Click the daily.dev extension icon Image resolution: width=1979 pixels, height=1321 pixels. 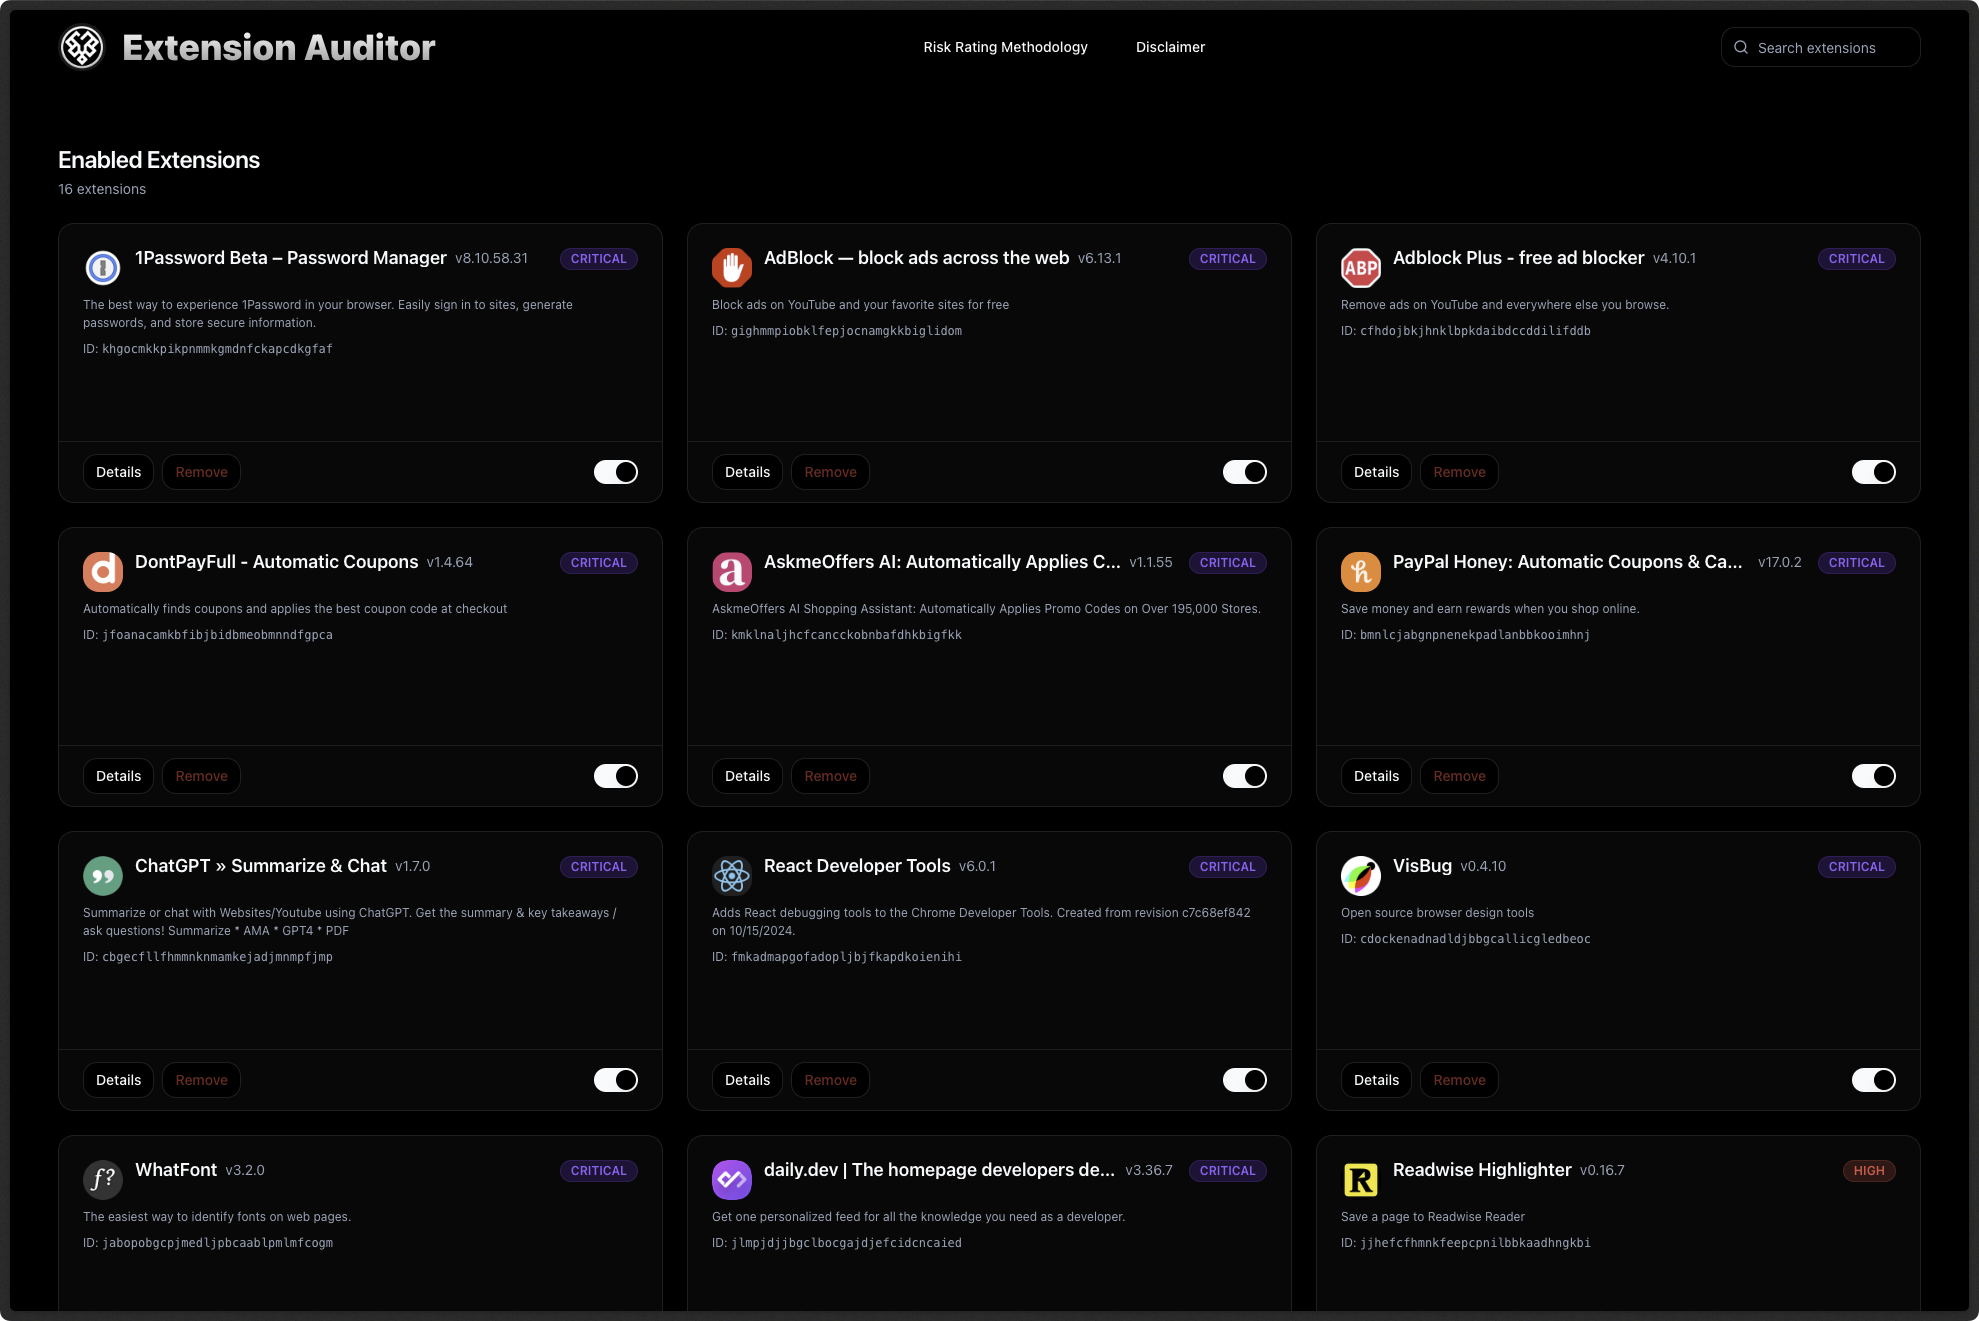tap(732, 1179)
